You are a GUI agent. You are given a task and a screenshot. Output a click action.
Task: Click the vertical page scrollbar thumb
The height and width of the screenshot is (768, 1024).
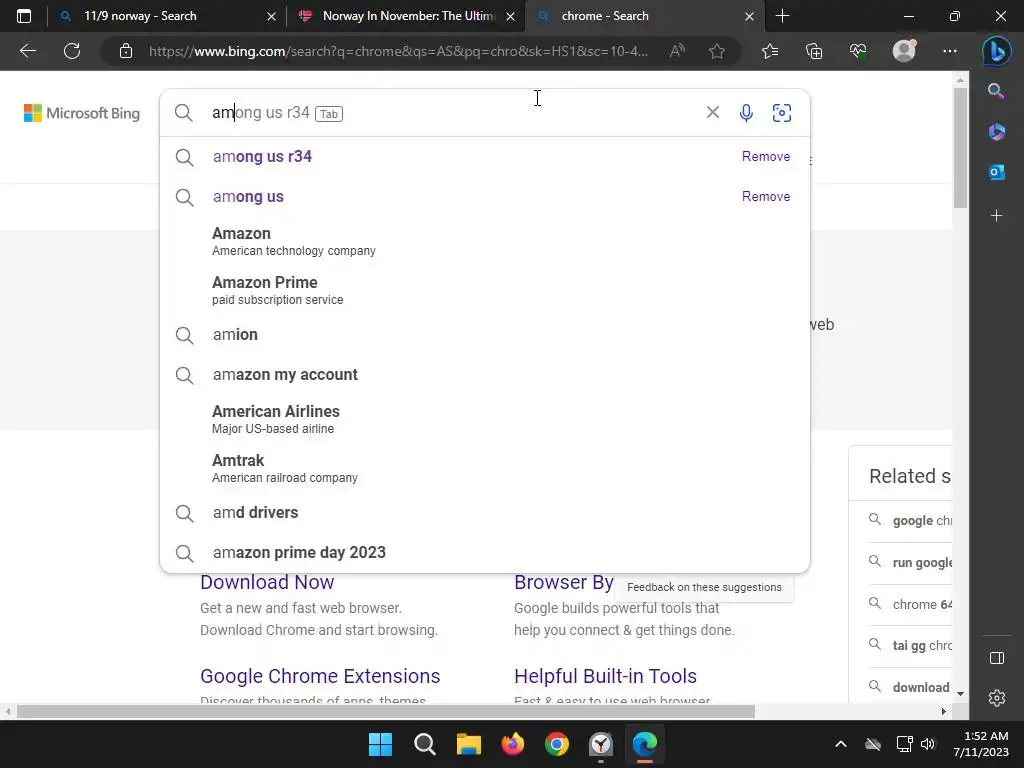pos(960,147)
